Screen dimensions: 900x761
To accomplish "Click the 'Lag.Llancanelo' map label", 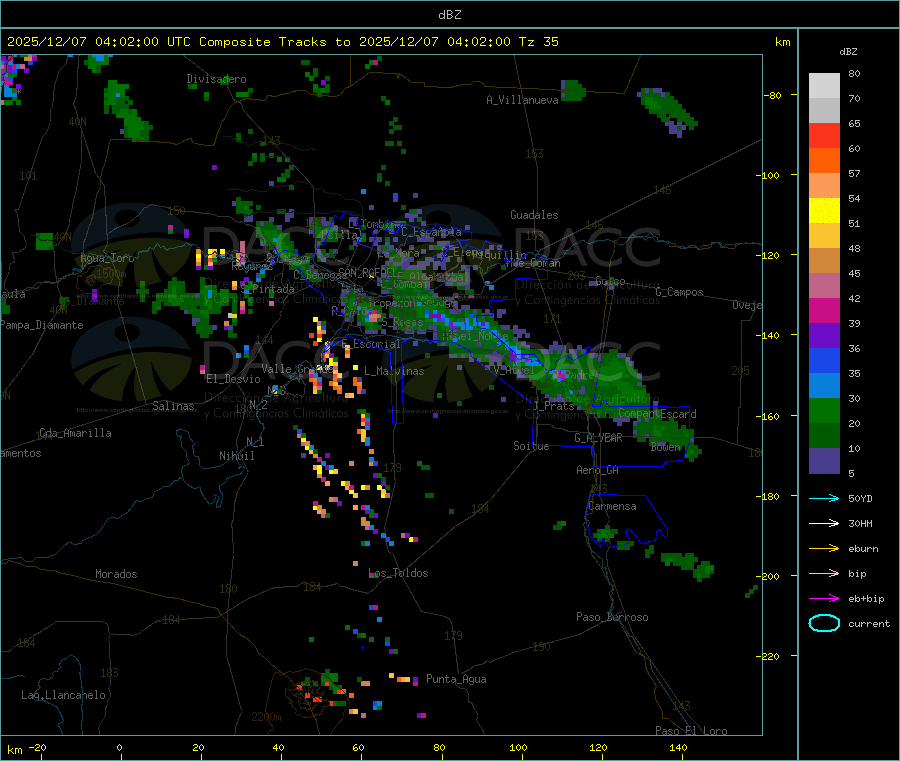I will pos(63,695).
